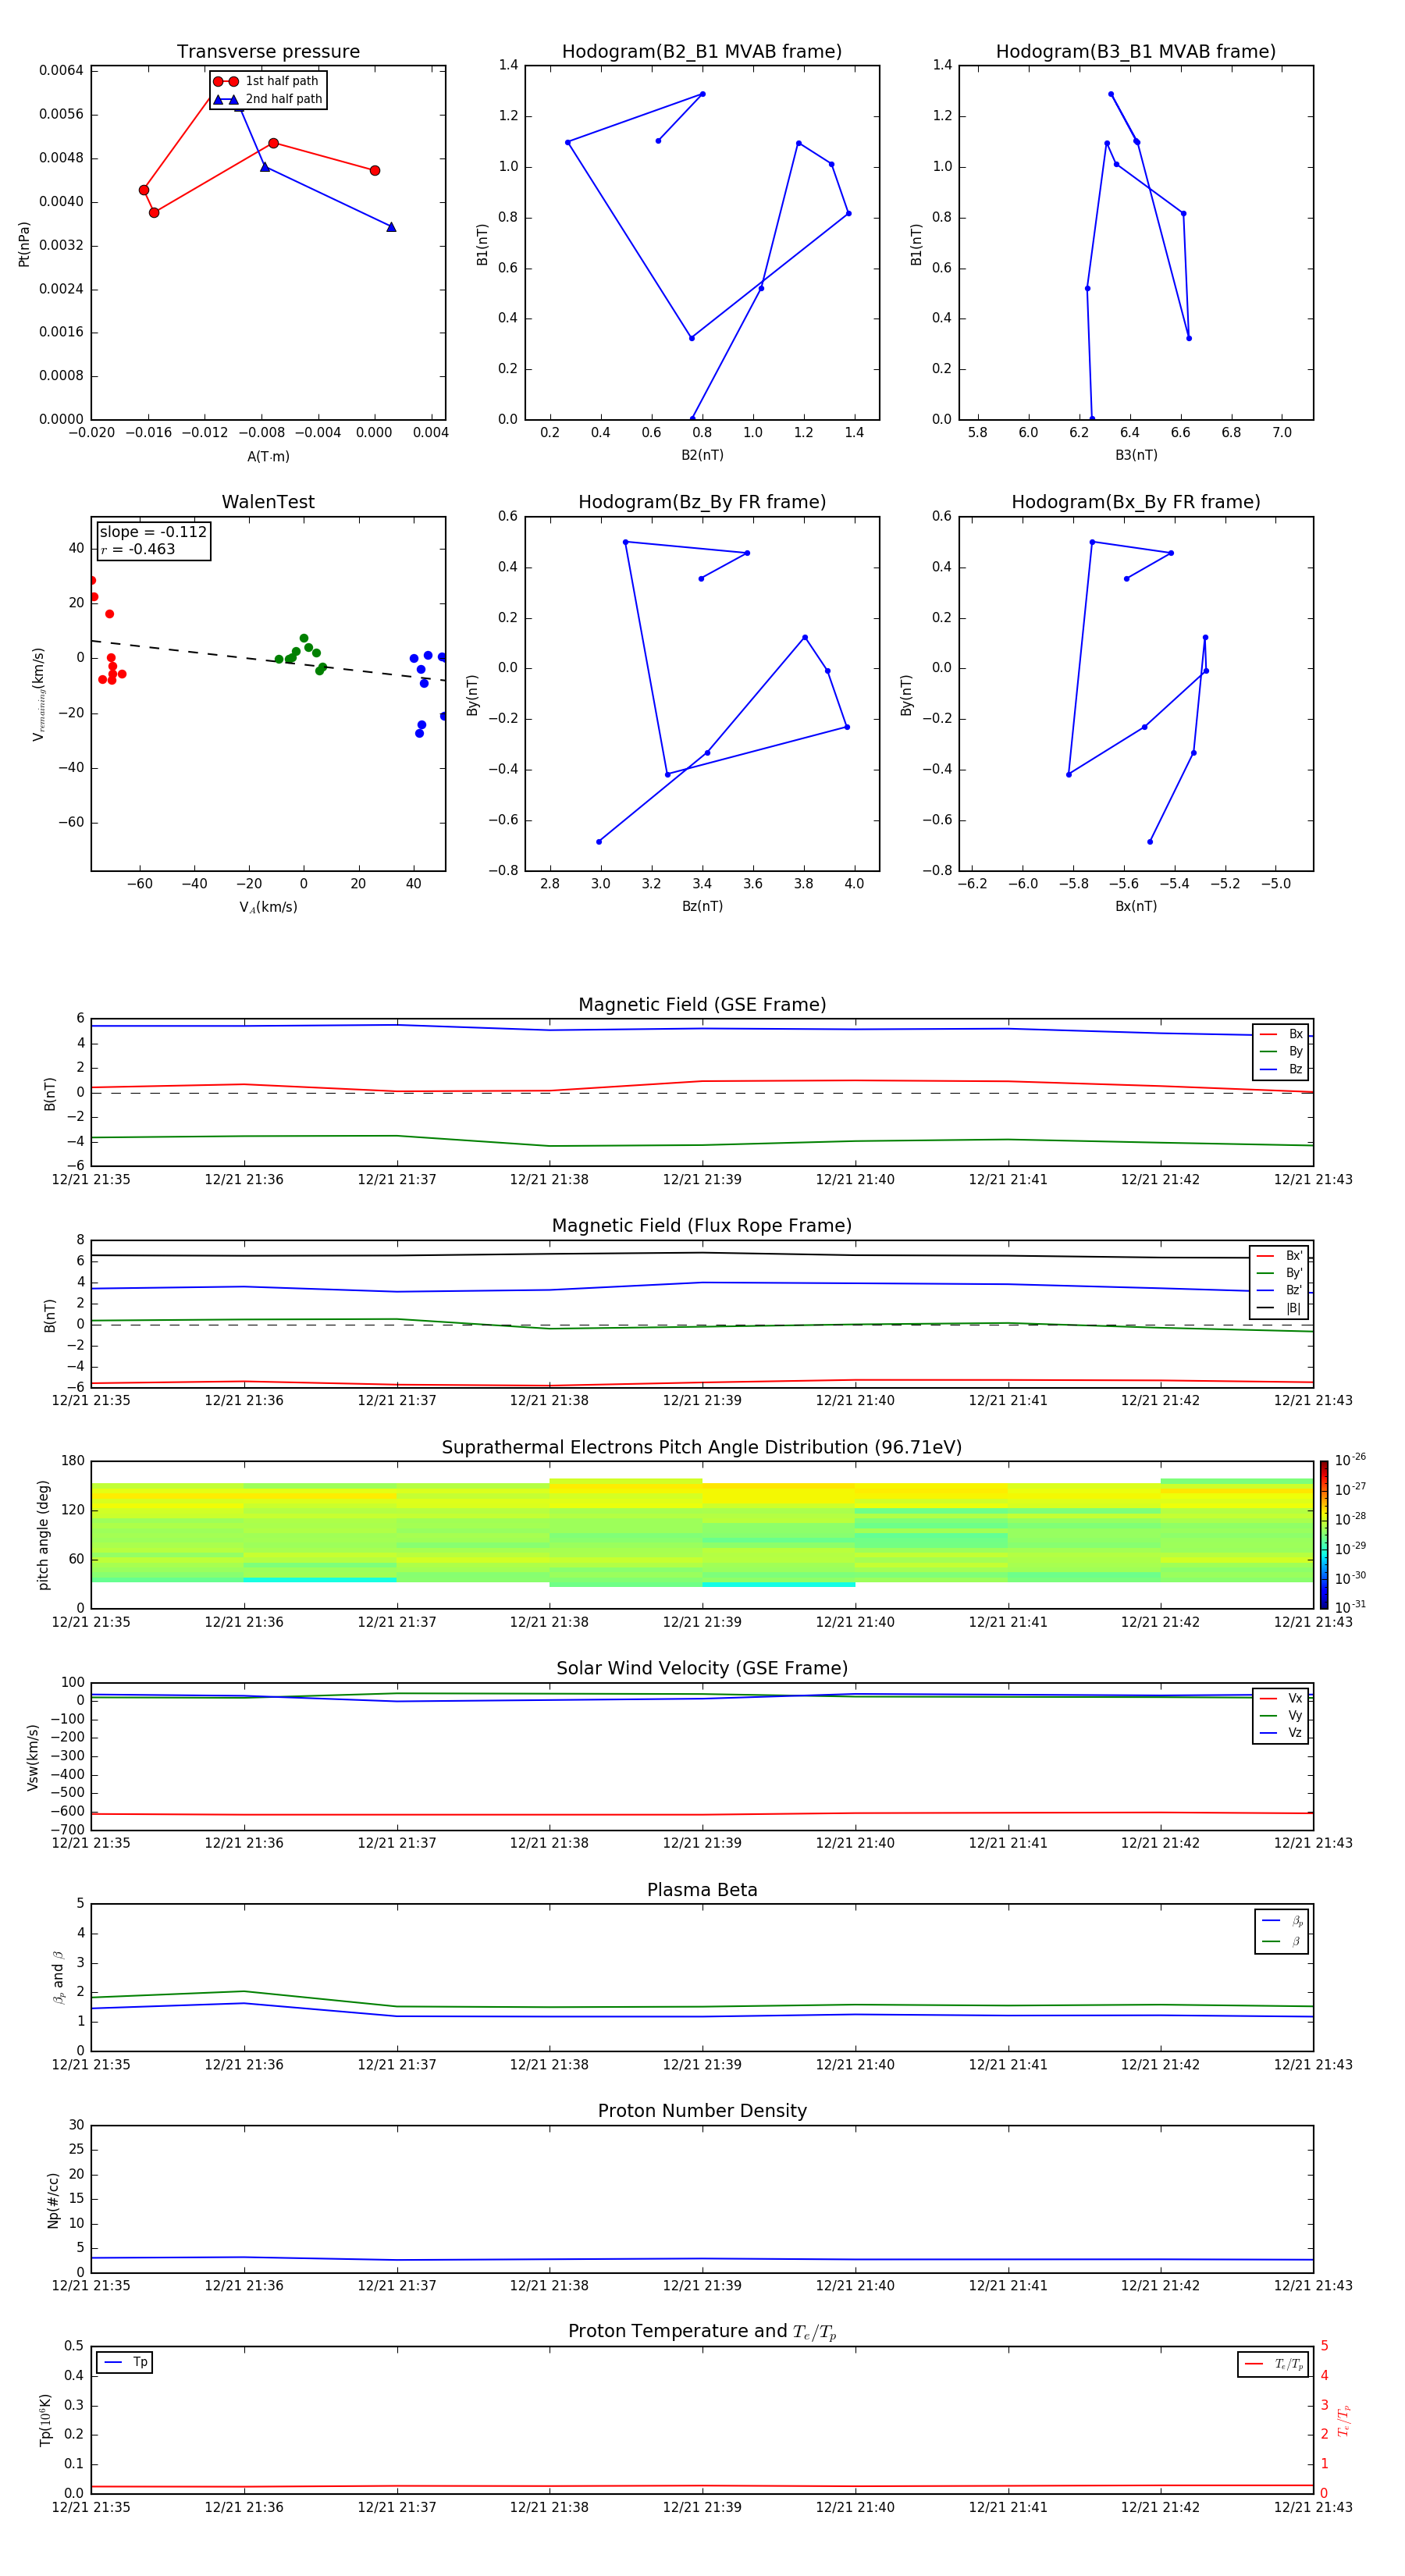Click the βp legend entry in Plasma Beta
The height and width of the screenshot is (2576, 1405).
pos(1282,1921)
